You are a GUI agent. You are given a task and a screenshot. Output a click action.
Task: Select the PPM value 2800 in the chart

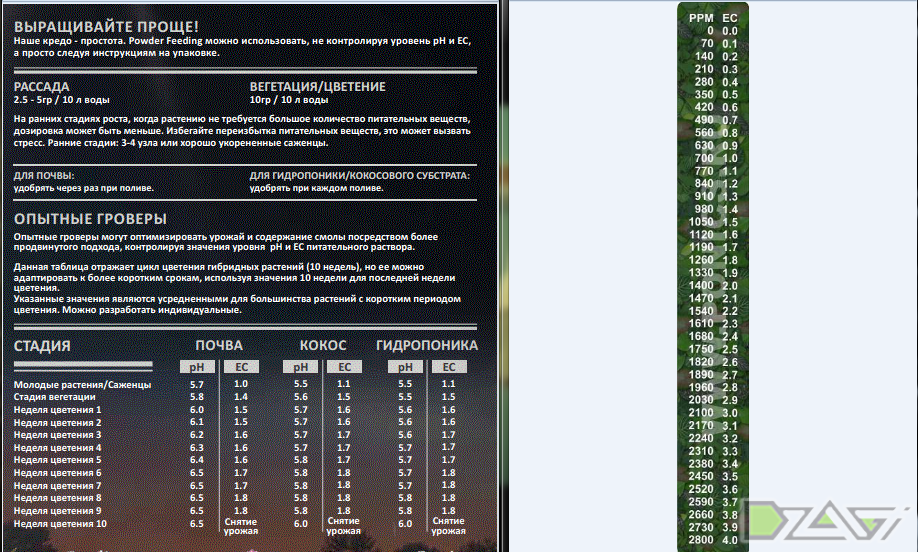(x=701, y=540)
